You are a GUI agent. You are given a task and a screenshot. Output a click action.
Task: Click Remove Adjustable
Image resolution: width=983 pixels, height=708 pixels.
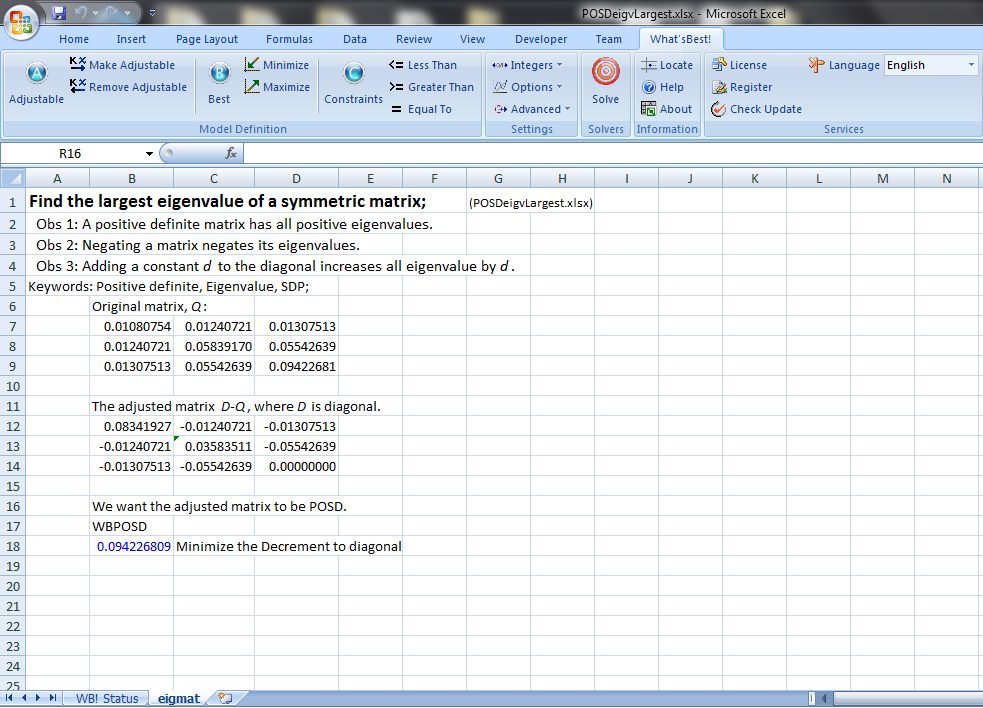click(x=128, y=87)
